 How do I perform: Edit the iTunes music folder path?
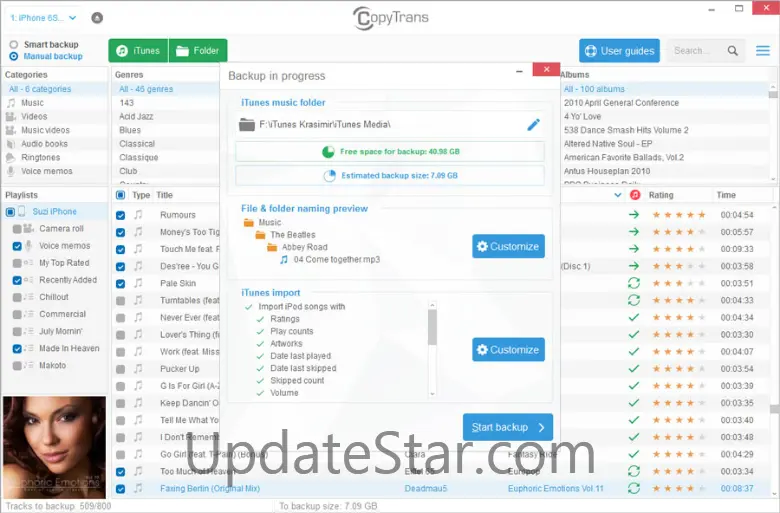pyautogui.click(x=533, y=124)
